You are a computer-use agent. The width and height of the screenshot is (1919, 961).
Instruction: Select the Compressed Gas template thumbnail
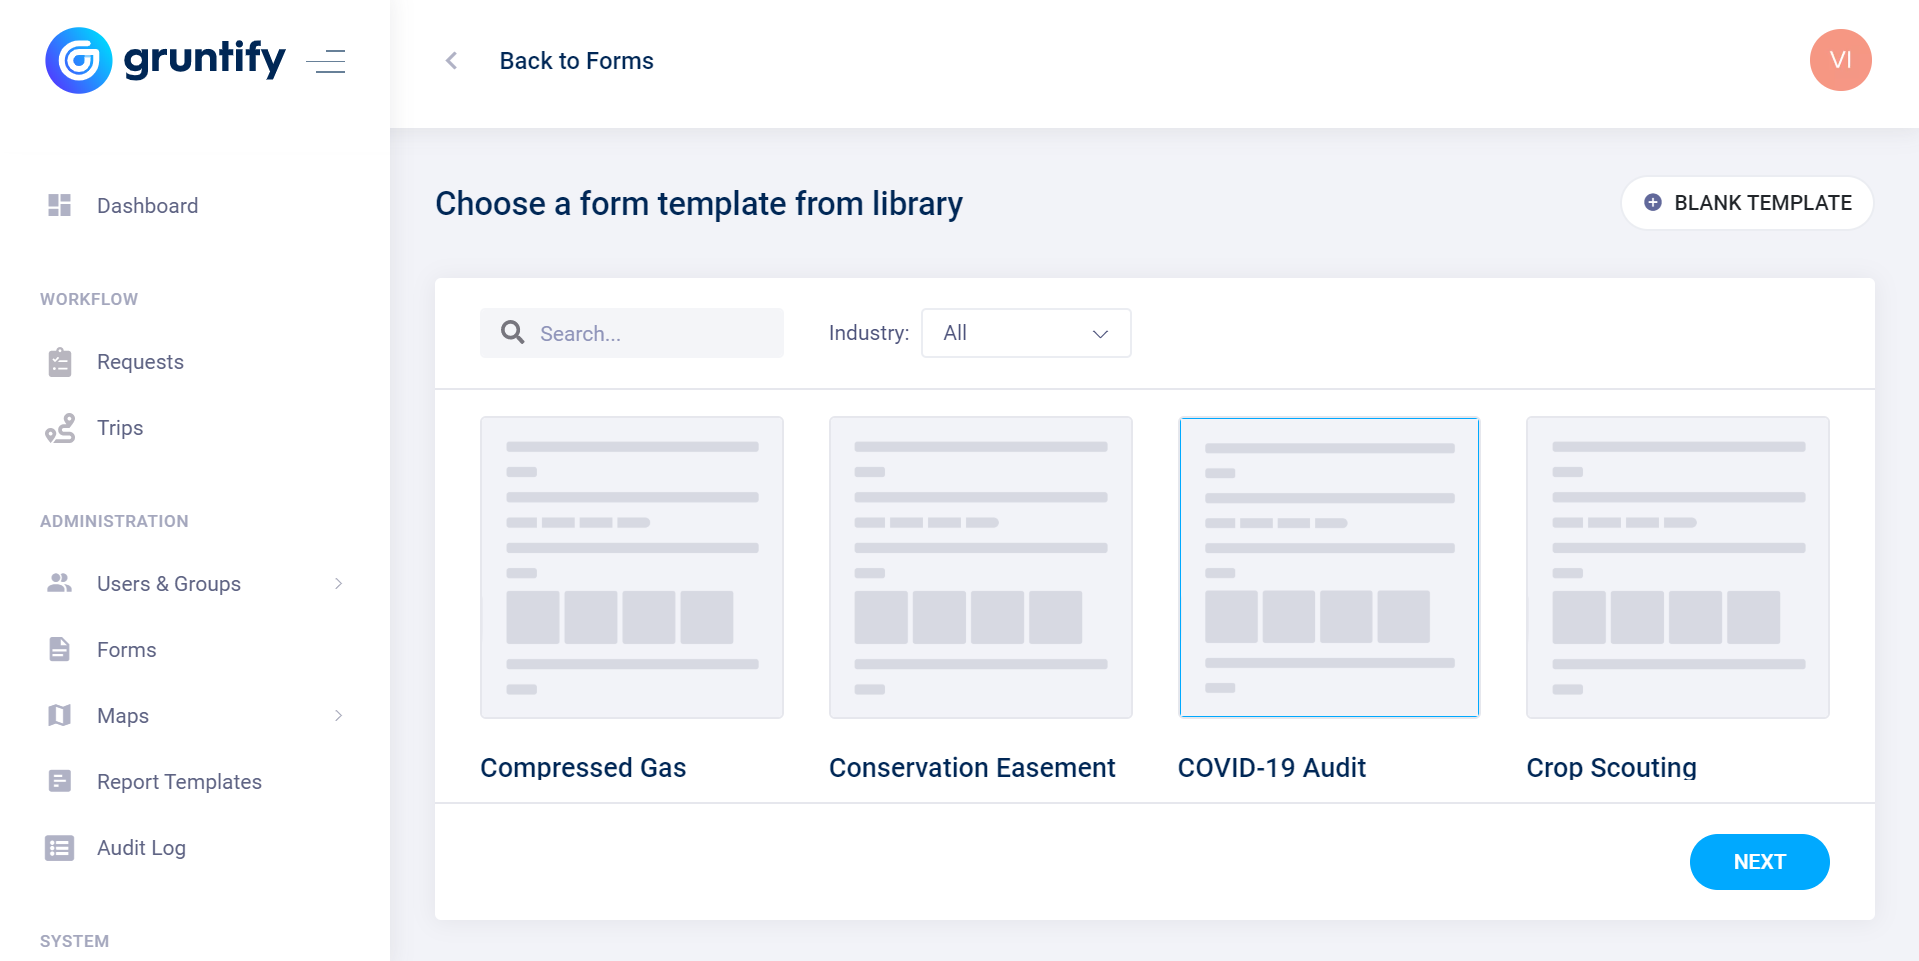pos(632,567)
